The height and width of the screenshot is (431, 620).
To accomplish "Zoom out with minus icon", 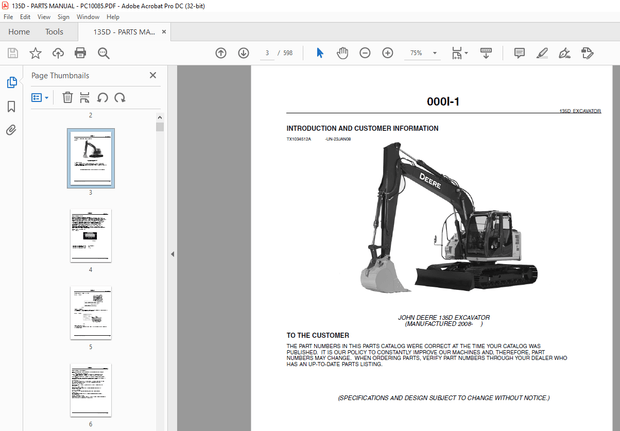I will (x=365, y=53).
